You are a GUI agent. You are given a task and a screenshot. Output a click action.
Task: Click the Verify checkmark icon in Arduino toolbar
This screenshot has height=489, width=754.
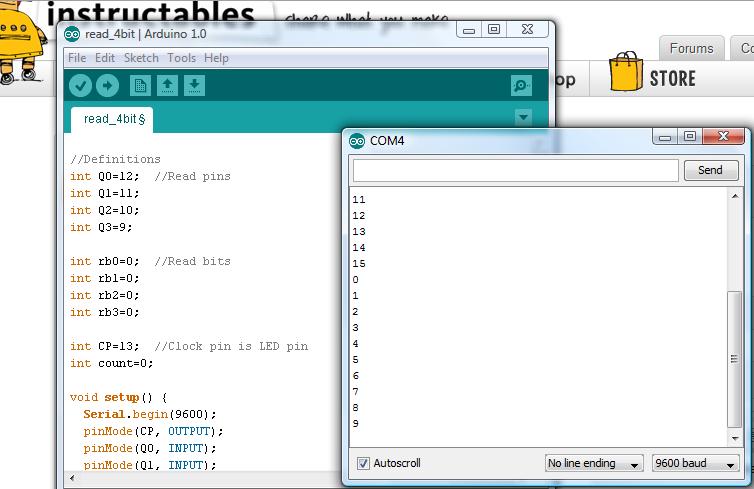click(80, 86)
